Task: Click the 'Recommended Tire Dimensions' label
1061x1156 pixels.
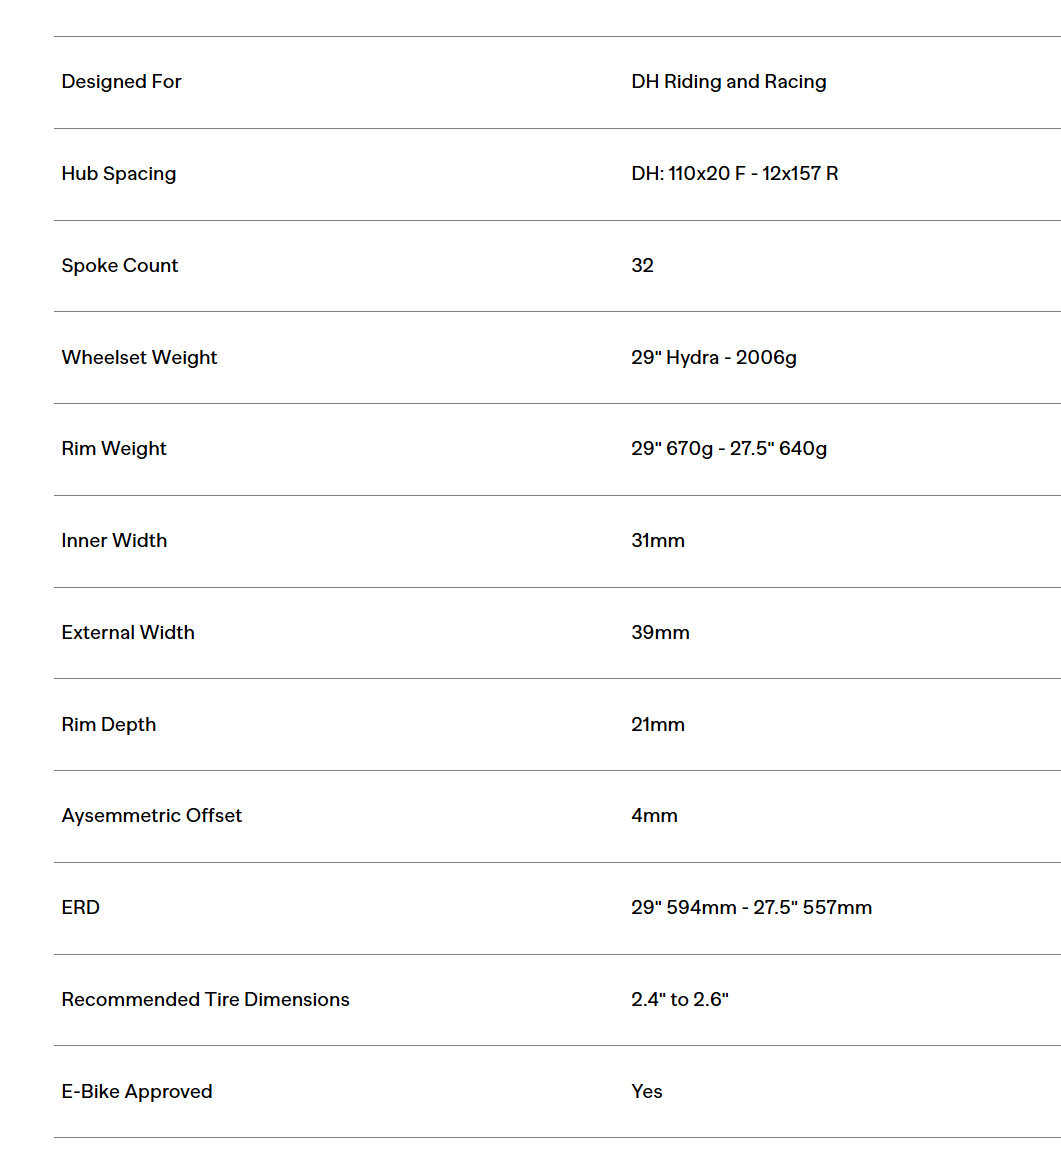Action: (x=205, y=1000)
